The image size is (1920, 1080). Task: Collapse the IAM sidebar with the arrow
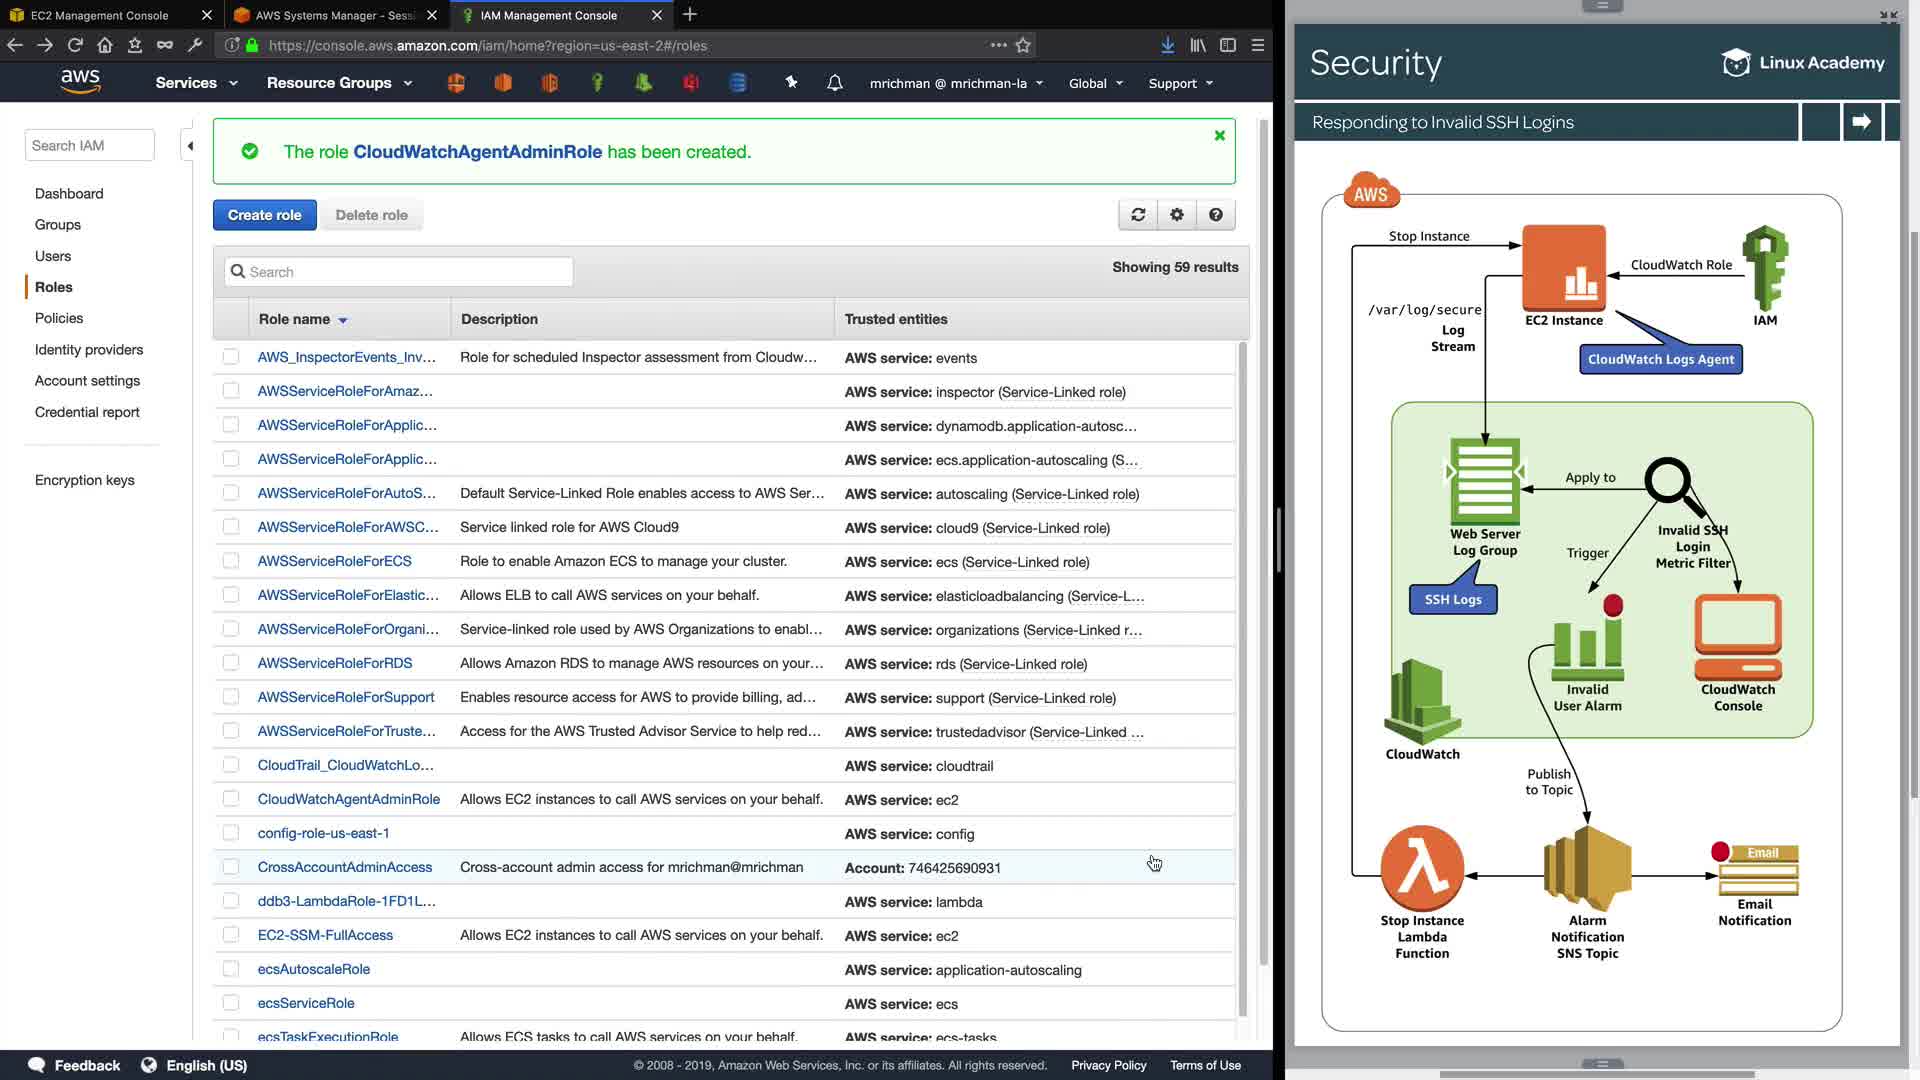(x=189, y=146)
